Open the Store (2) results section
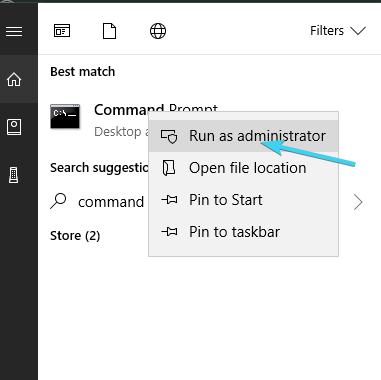Image resolution: width=381 pixels, height=380 pixels. 75,236
